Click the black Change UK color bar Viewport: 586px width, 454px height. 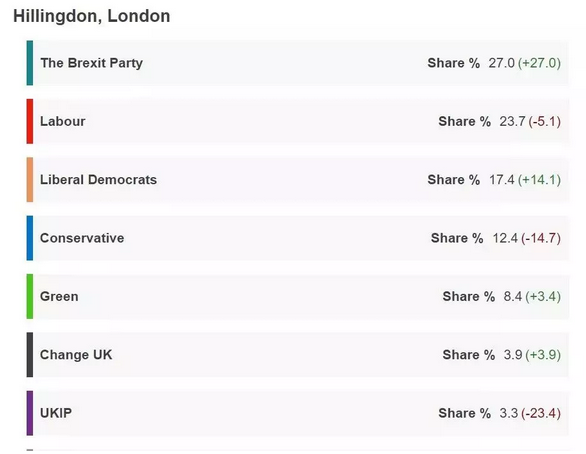click(x=30, y=354)
